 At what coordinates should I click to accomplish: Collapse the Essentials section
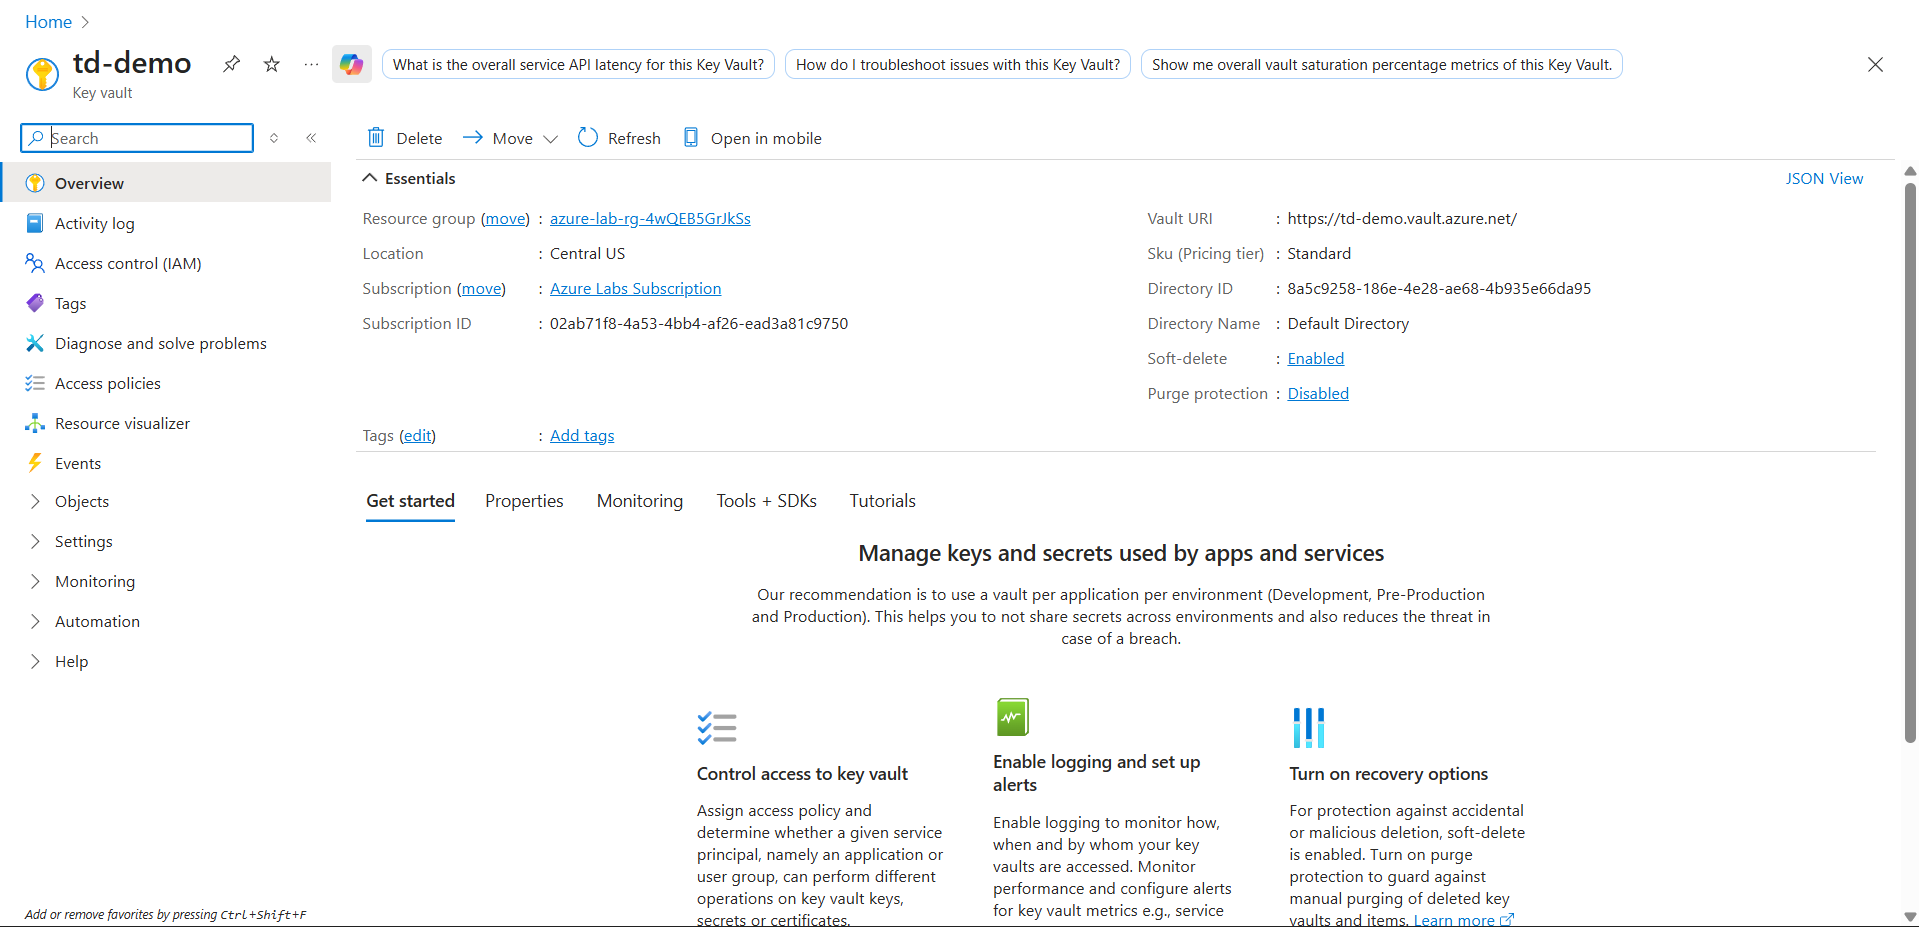[x=370, y=178]
